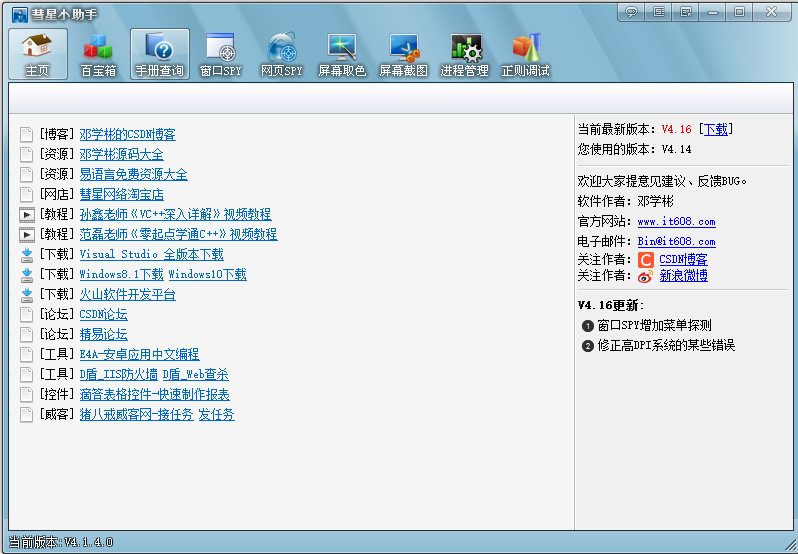Click the 下载 link for version V4.16
The width and height of the screenshot is (798, 554).
(x=716, y=129)
